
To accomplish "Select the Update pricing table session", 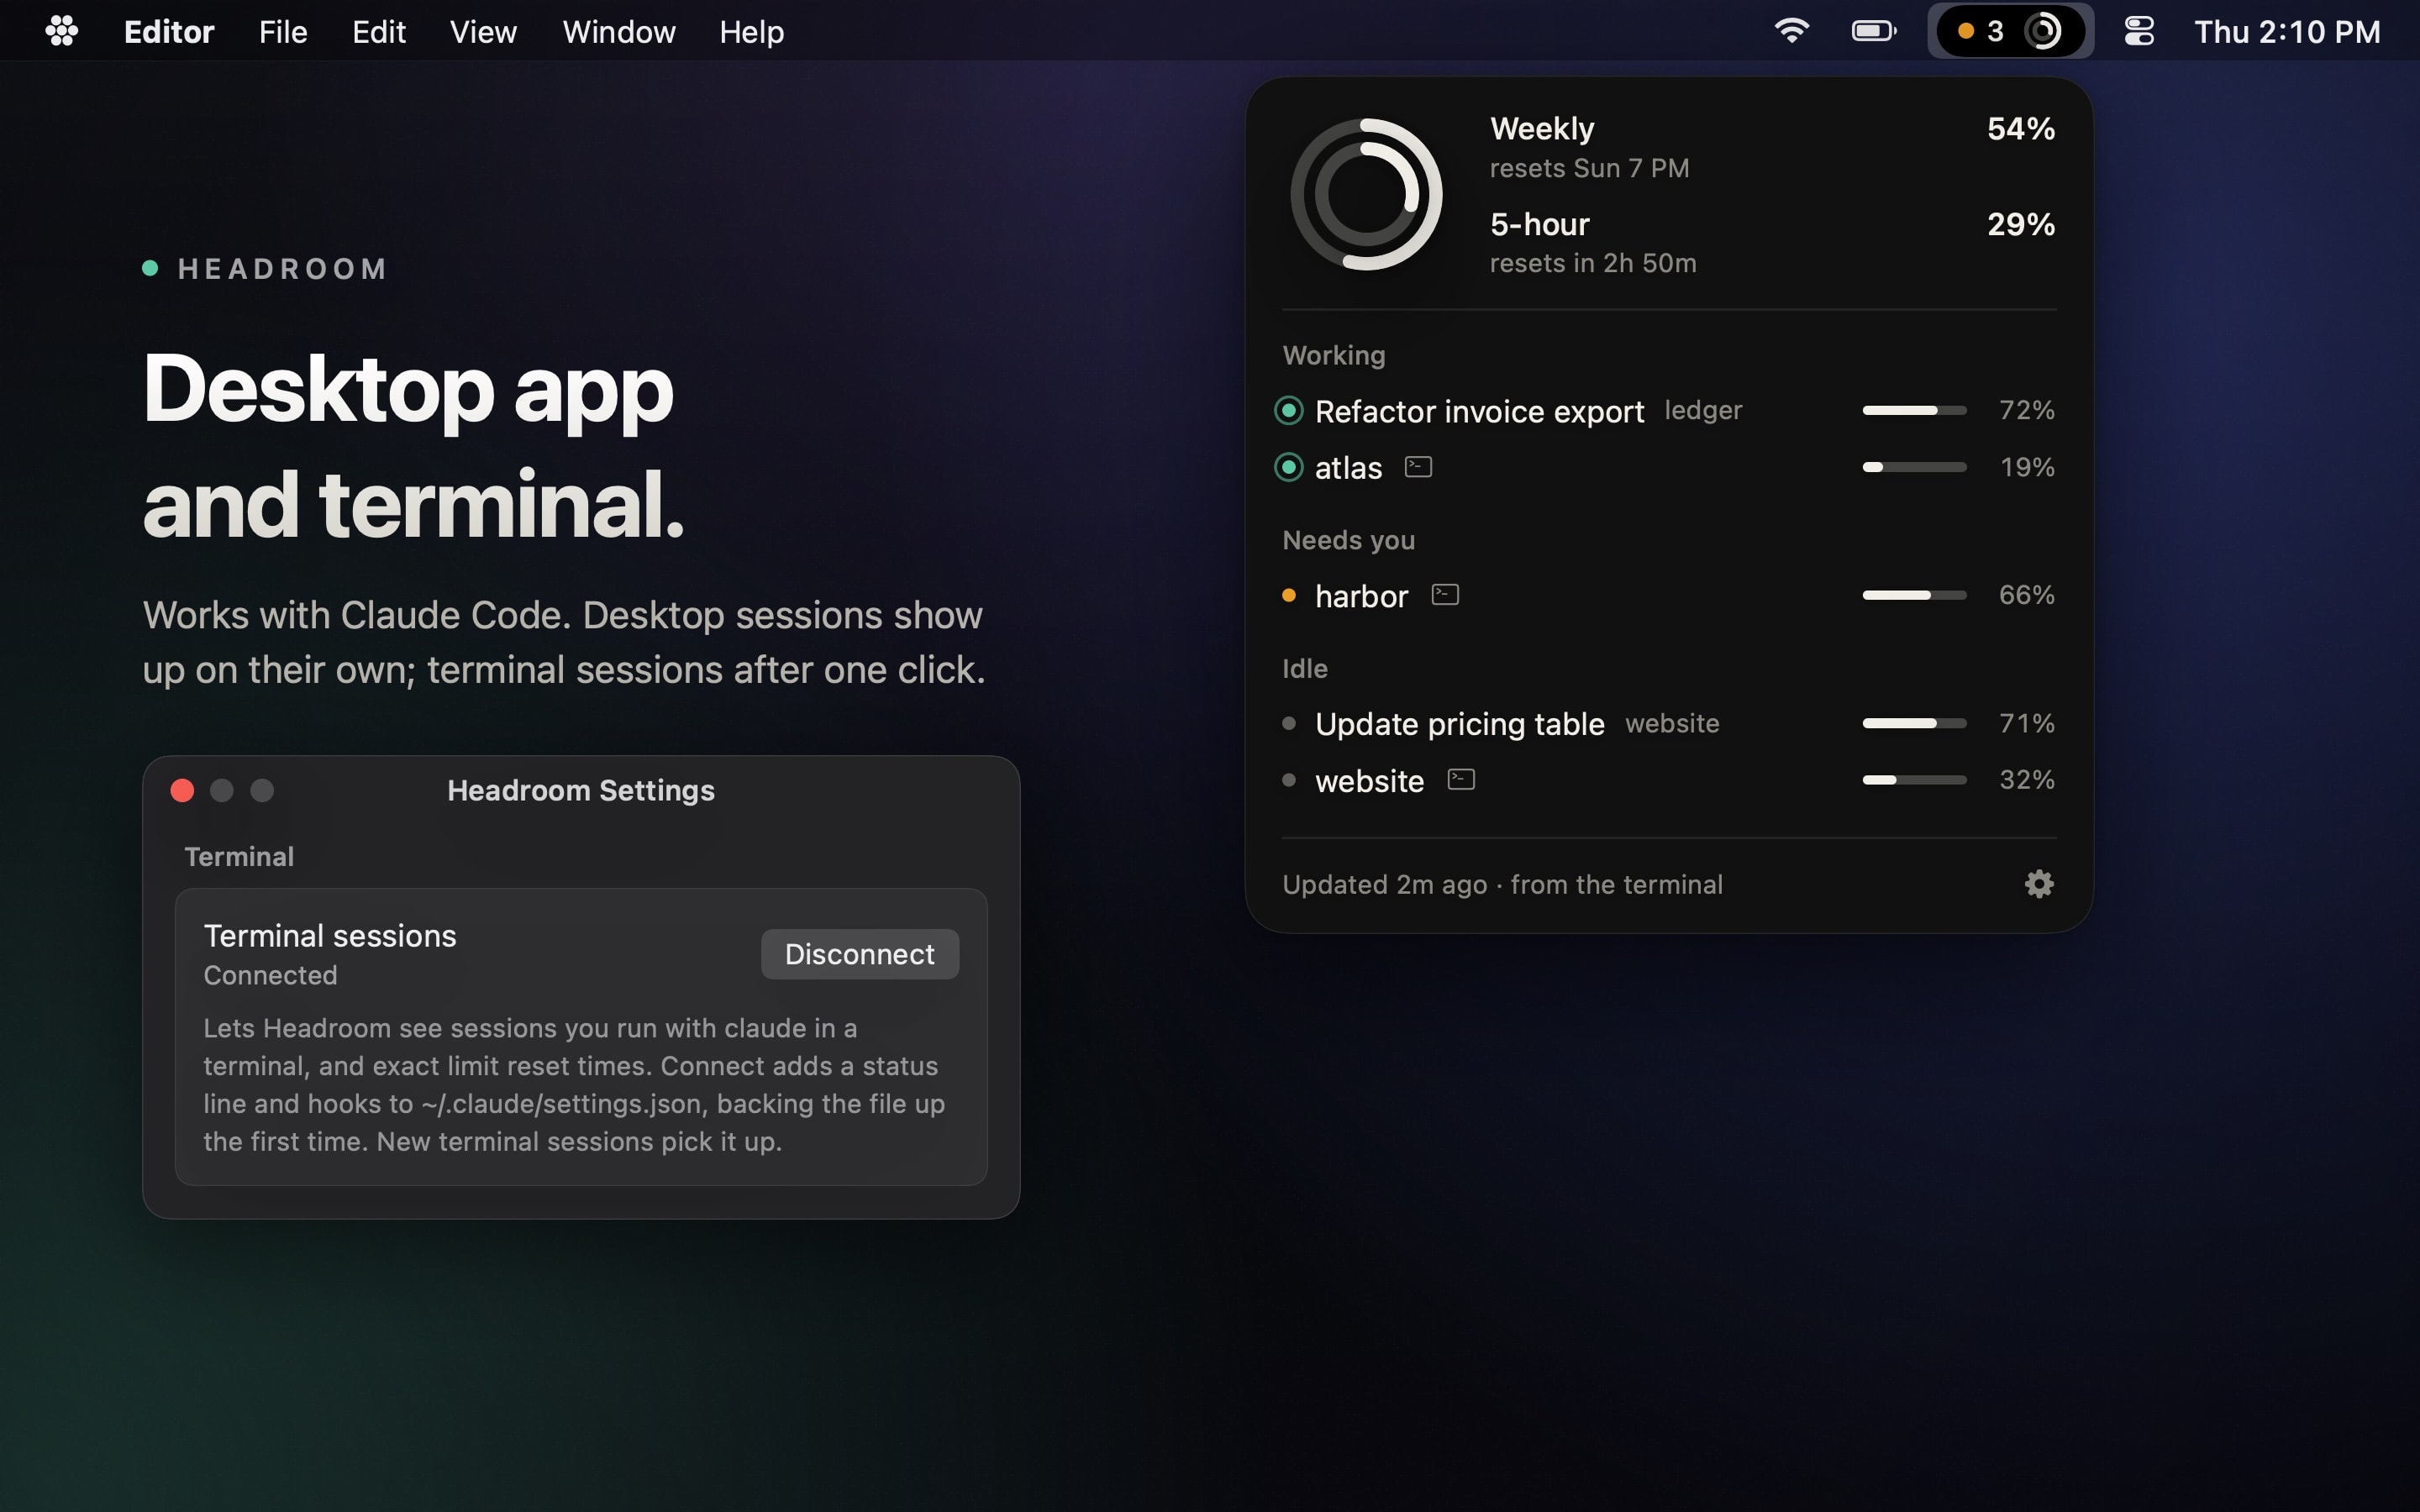I will click(x=1459, y=723).
